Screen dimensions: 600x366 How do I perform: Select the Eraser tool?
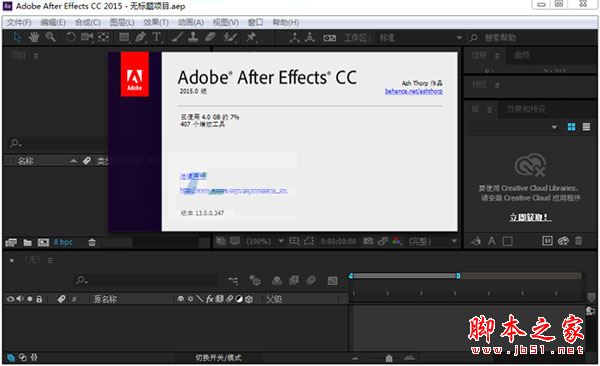(210, 37)
